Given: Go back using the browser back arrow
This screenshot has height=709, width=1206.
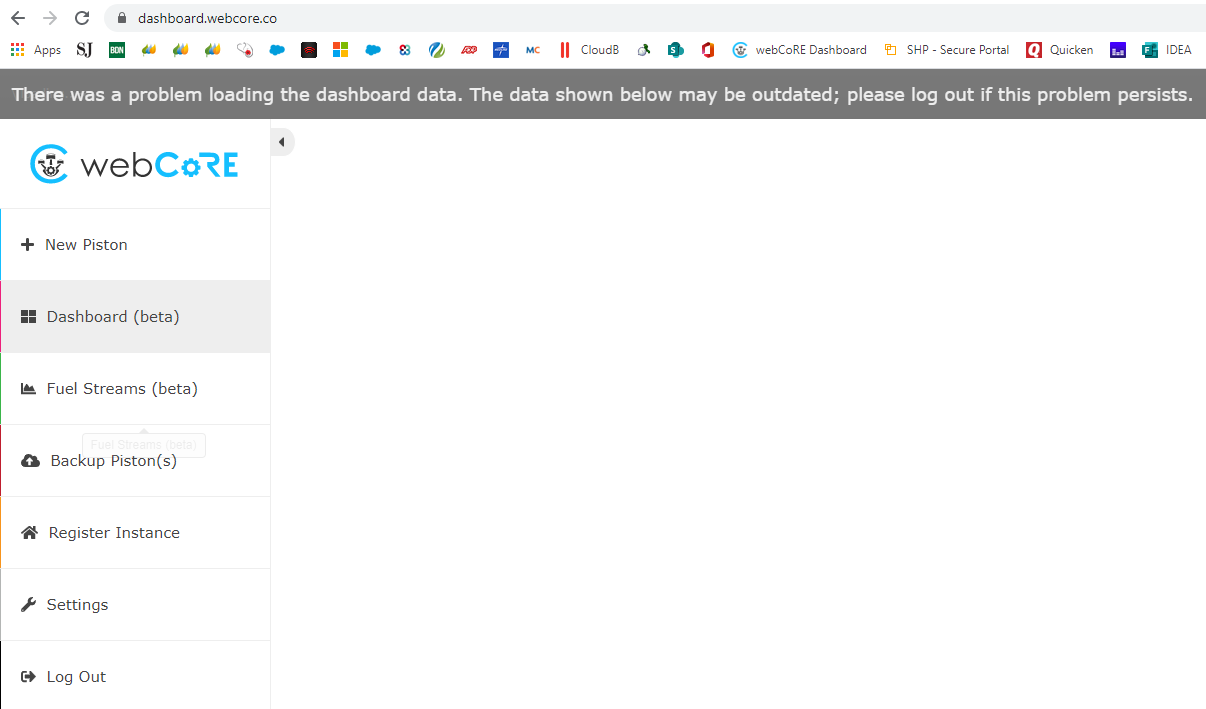Looking at the screenshot, I should coord(18,18).
